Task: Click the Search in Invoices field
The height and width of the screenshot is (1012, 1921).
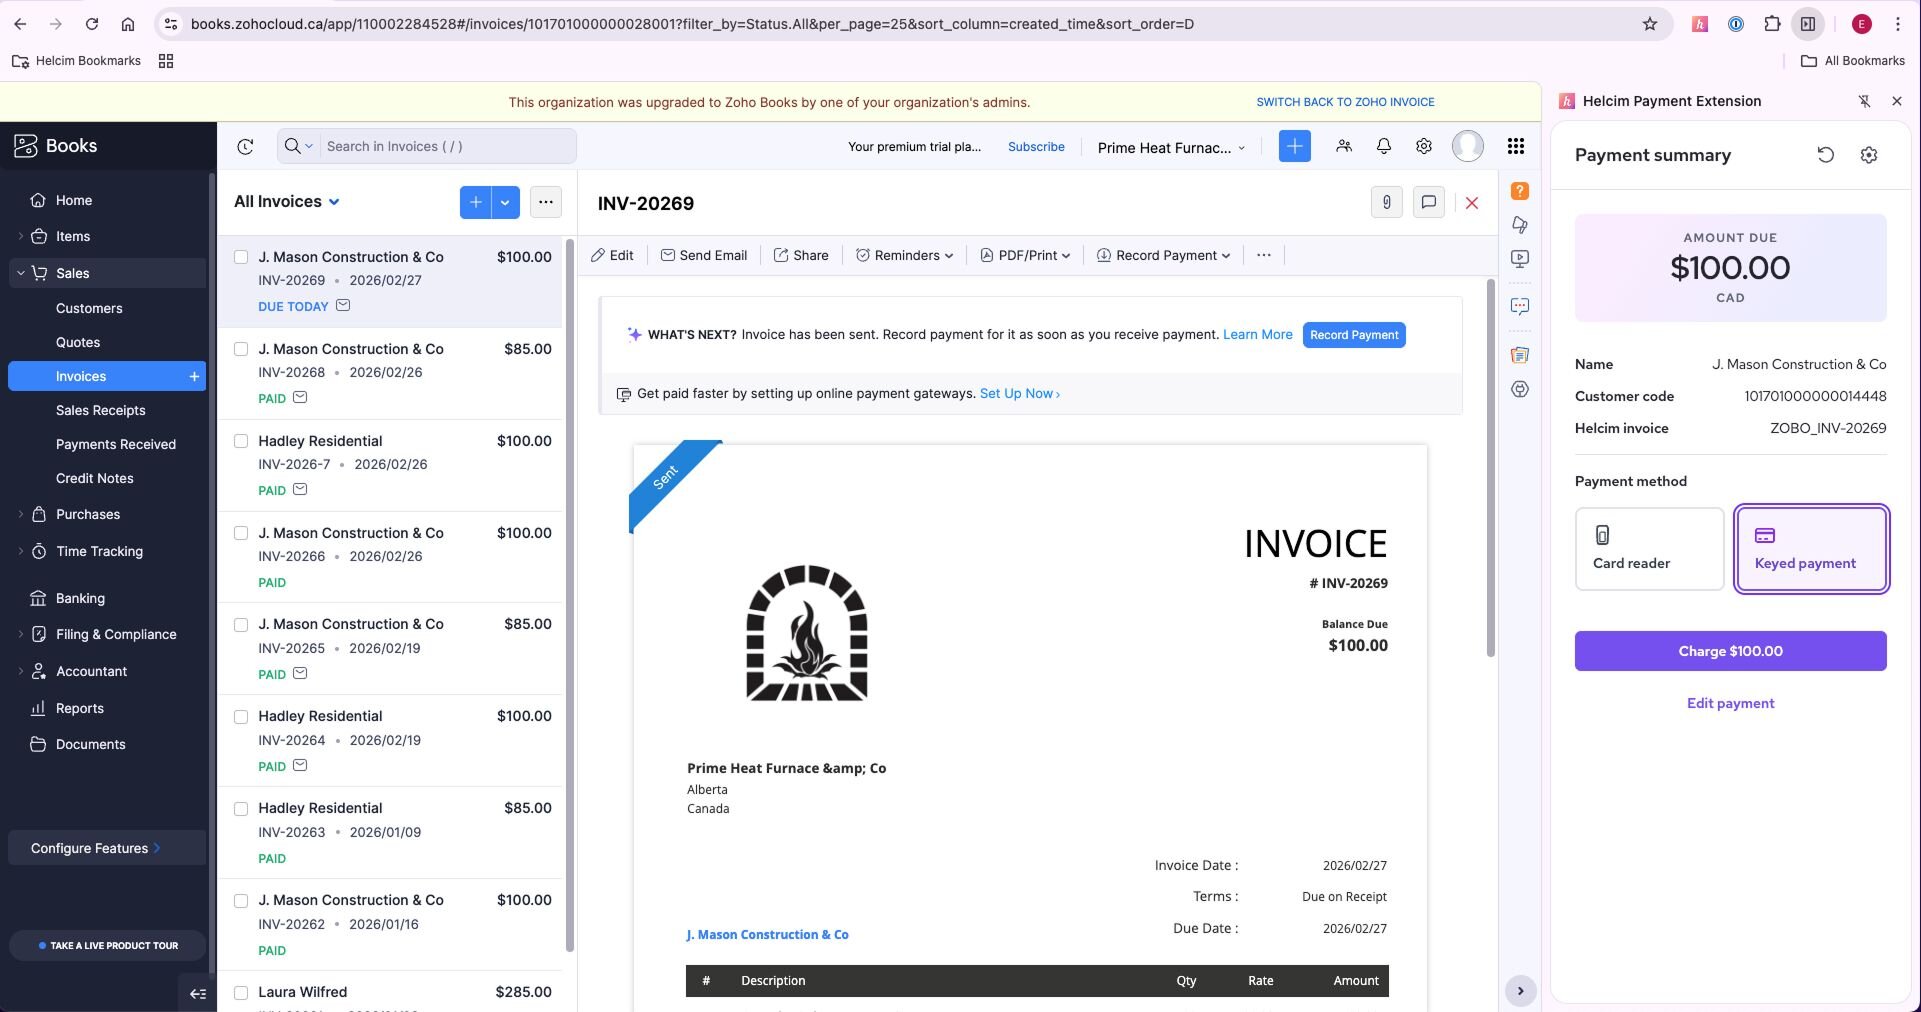Action: (446, 146)
